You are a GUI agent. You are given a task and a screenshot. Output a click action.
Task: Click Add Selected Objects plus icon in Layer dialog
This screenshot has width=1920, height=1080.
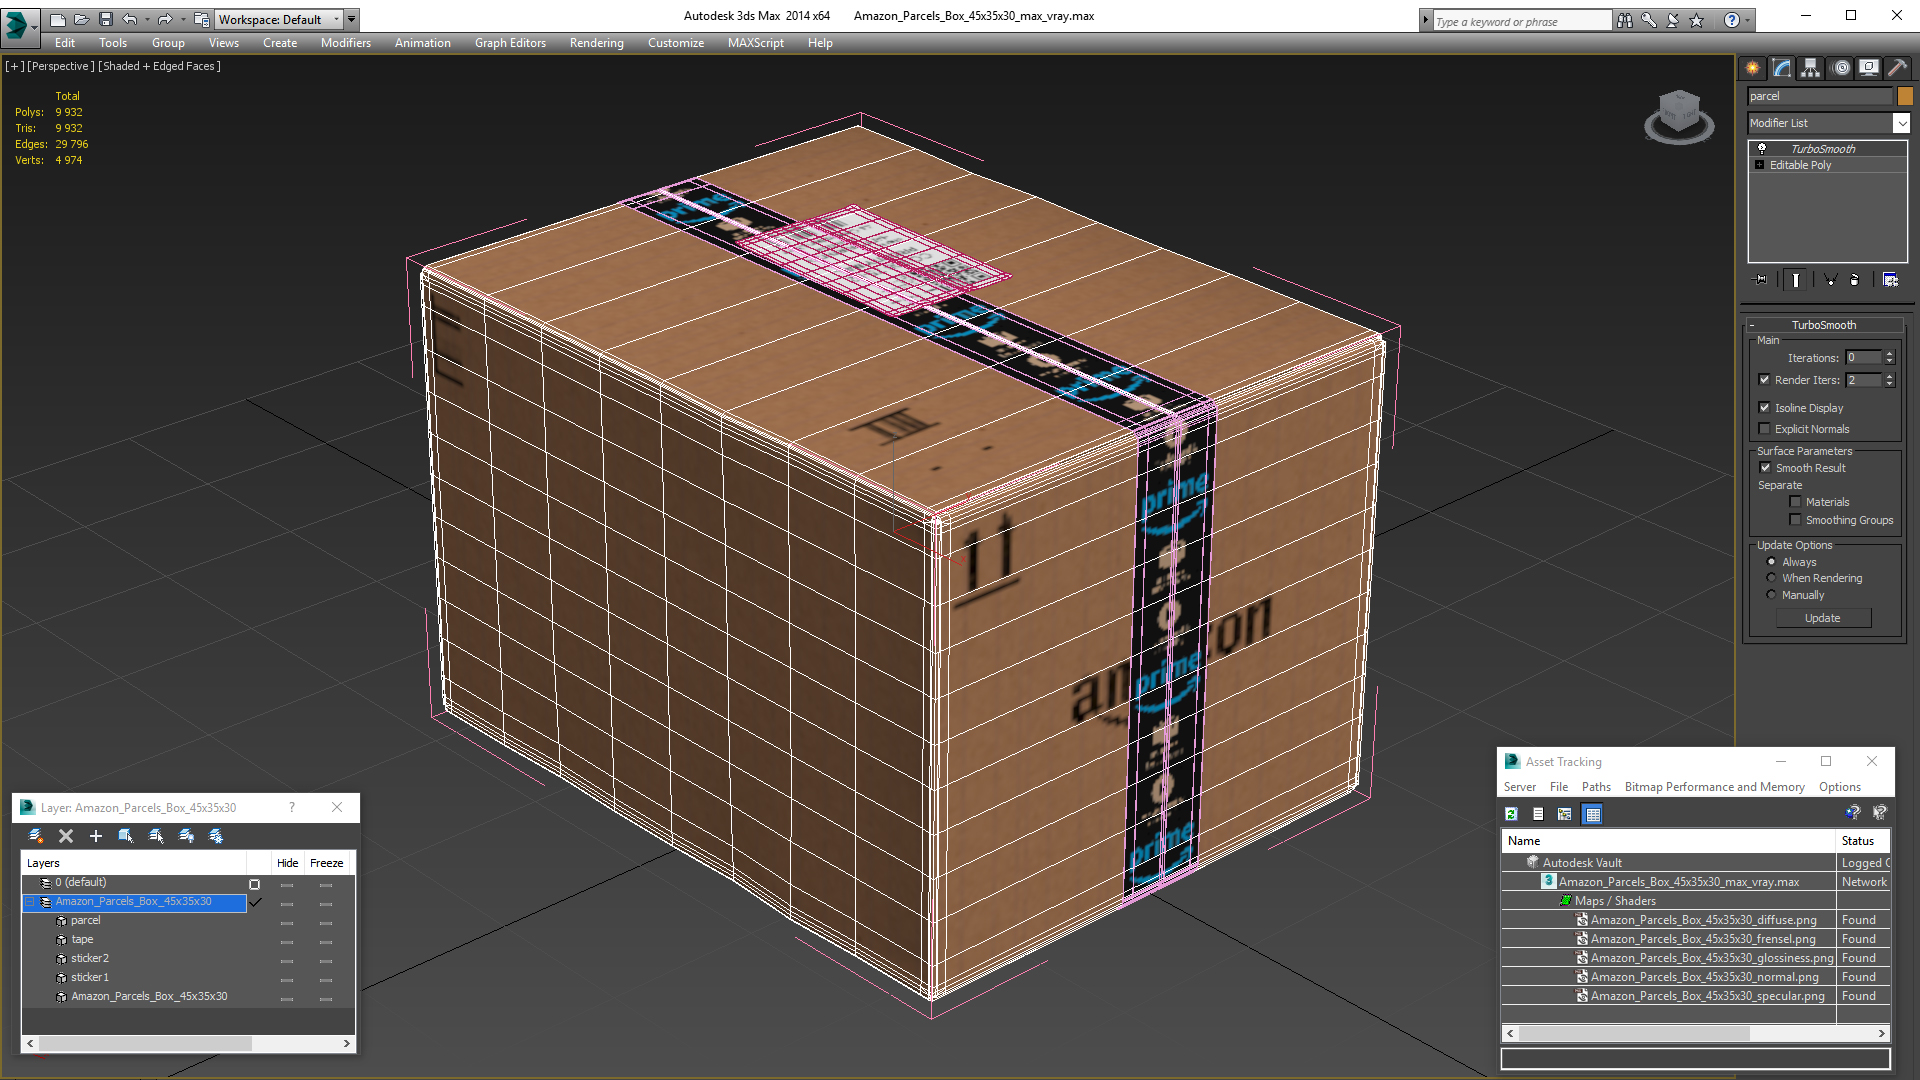[96, 836]
